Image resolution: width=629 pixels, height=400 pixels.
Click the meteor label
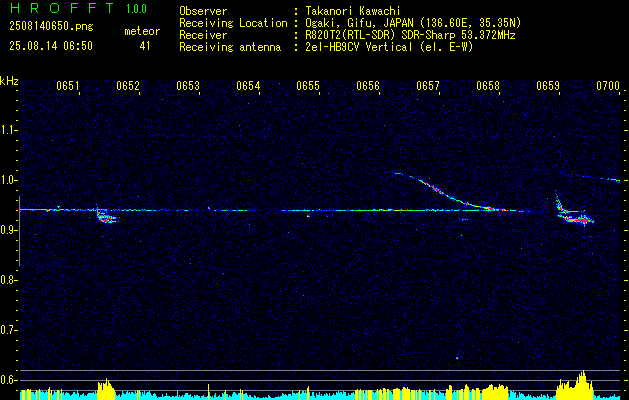(x=142, y=31)
